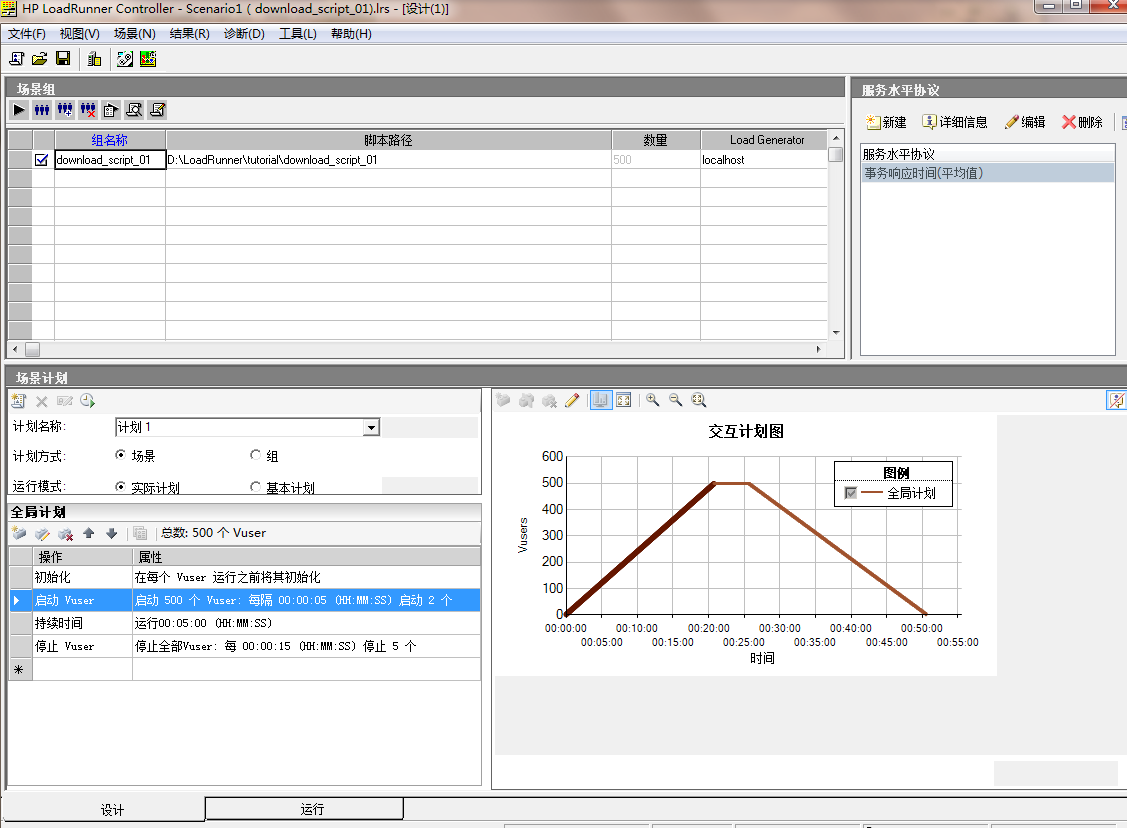Open the 计划 1 schedule name dropdown
1127x828 pixels.
tap(371, 427)
